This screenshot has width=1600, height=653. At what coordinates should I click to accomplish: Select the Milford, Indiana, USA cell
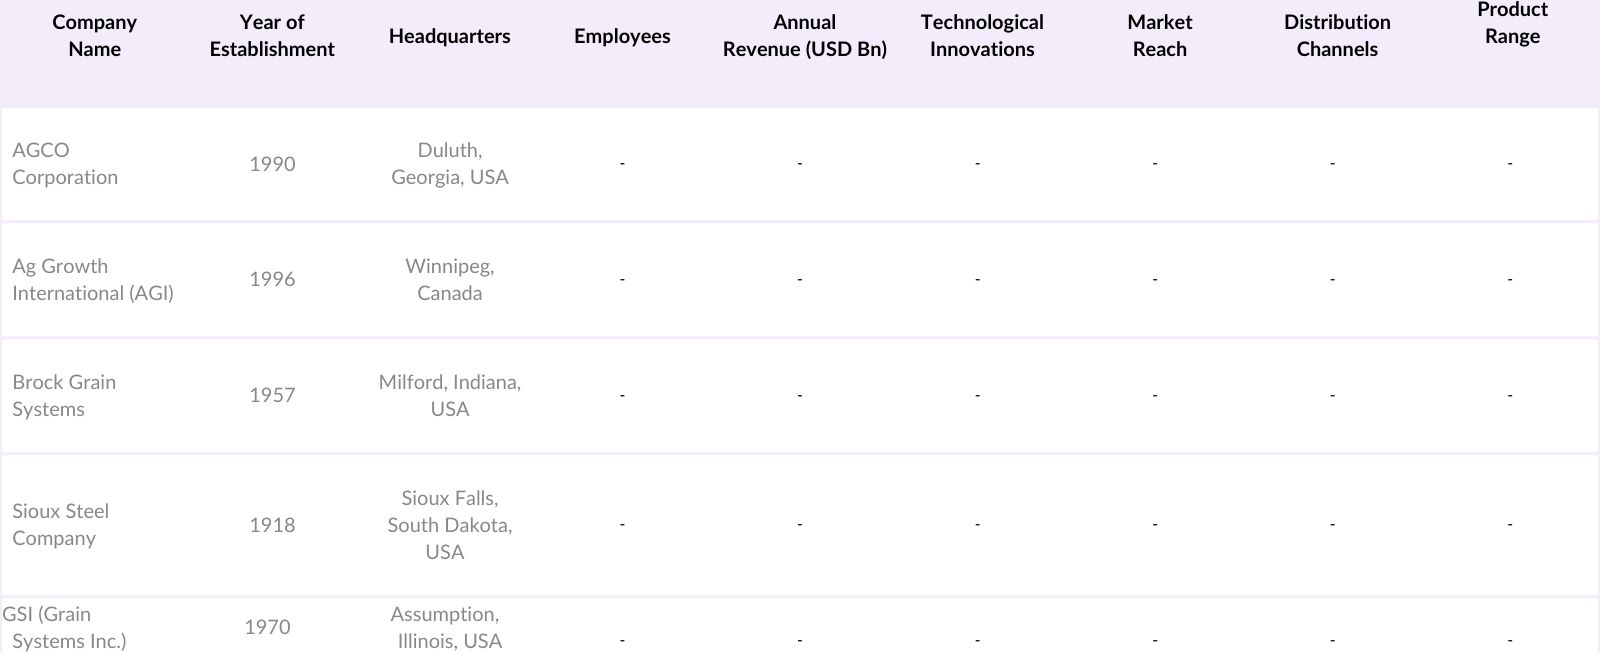coord(449,396)
